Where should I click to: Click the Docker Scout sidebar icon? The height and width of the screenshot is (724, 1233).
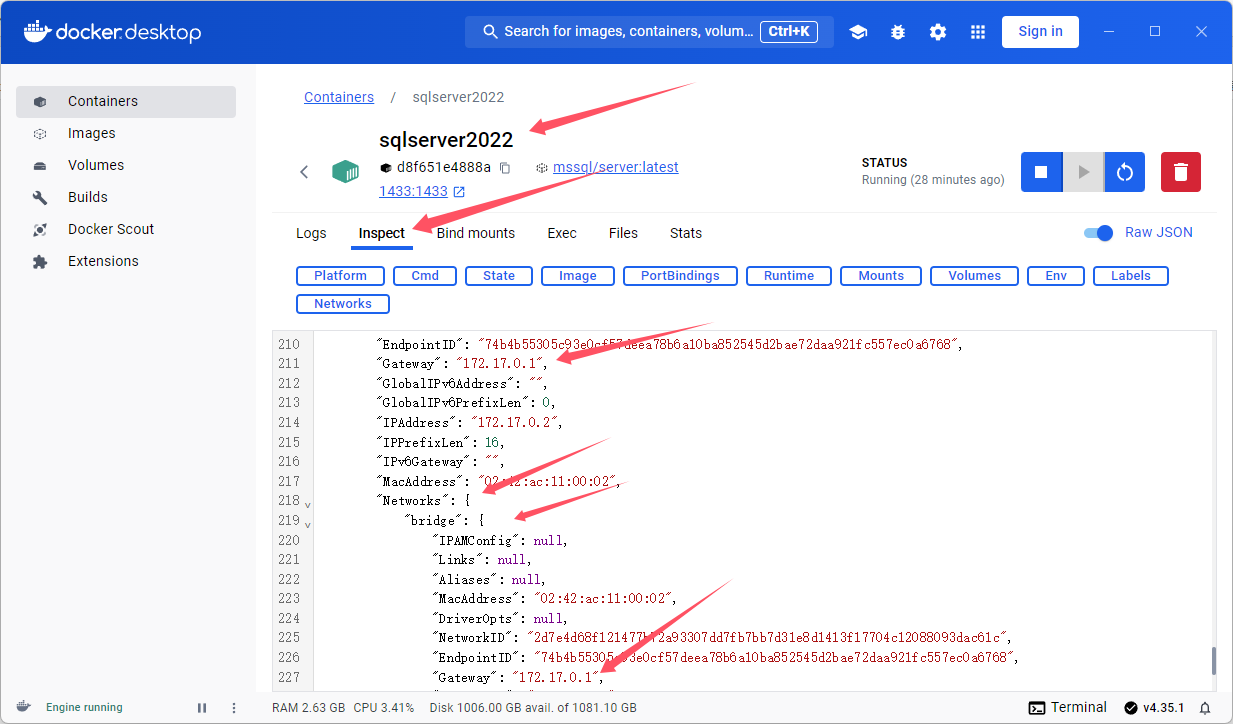point(40,230)
